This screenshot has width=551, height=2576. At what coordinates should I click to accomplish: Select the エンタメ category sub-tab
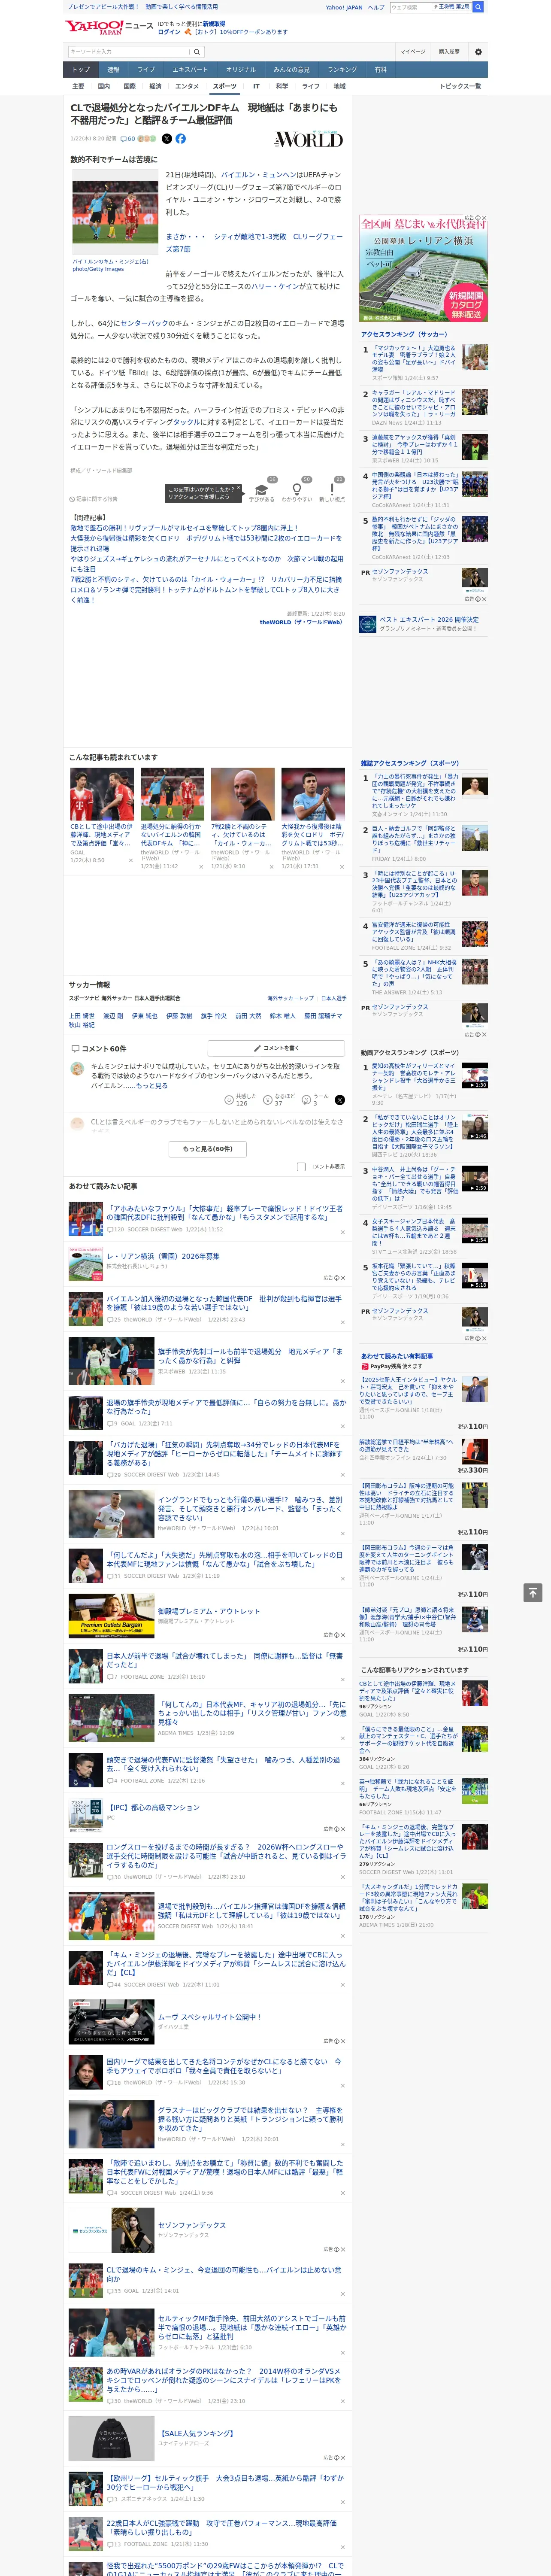(x=187, y=86)
